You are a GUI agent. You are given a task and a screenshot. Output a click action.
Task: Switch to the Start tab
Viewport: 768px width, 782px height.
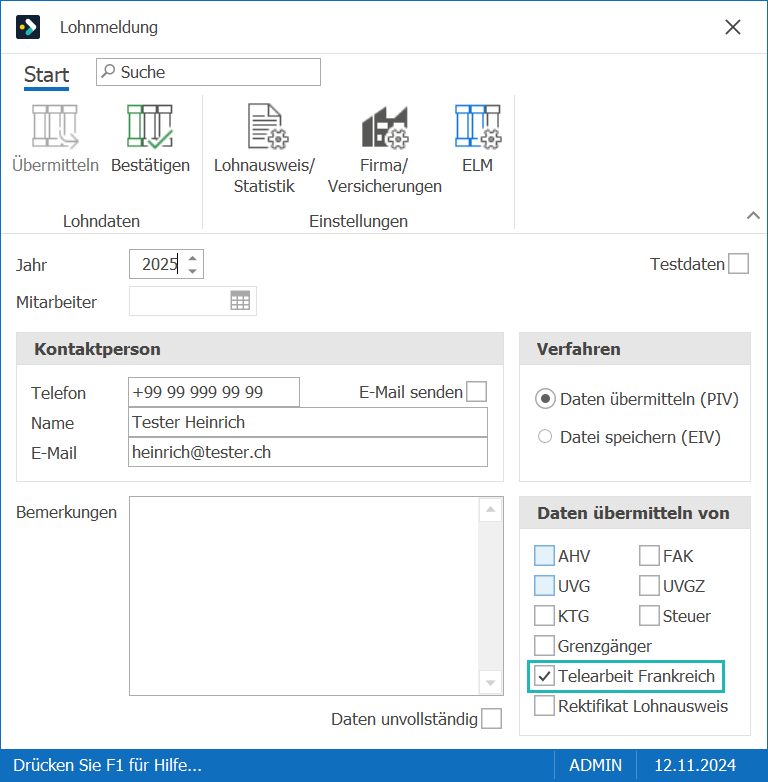pyautogui.click(x=46, y=75)
